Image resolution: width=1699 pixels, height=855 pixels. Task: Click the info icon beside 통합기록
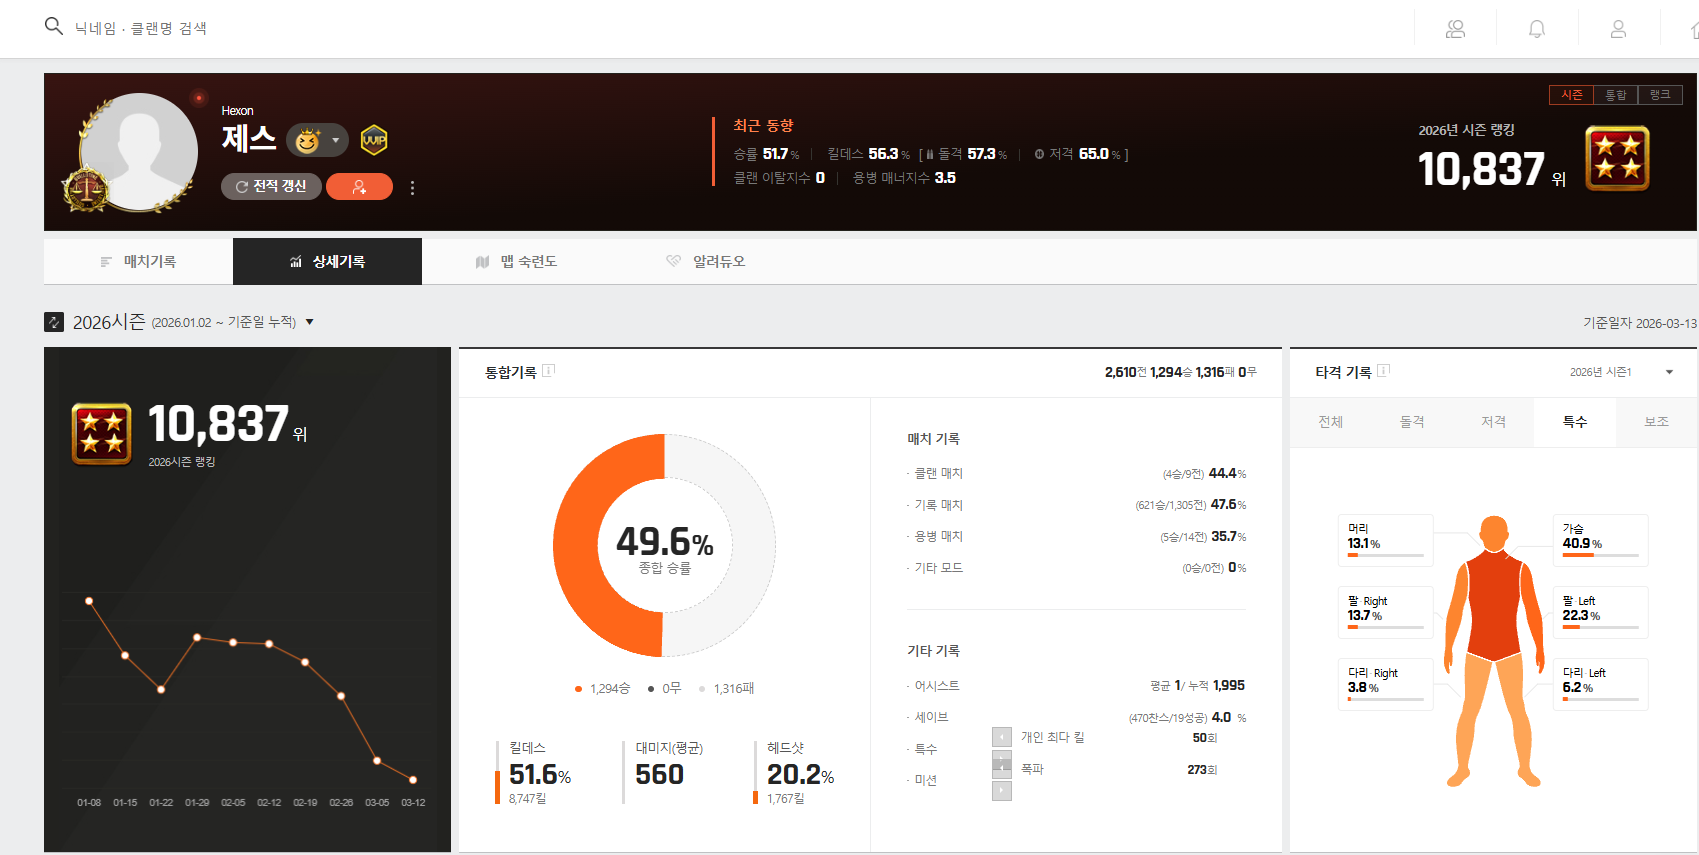click(549, 371)
